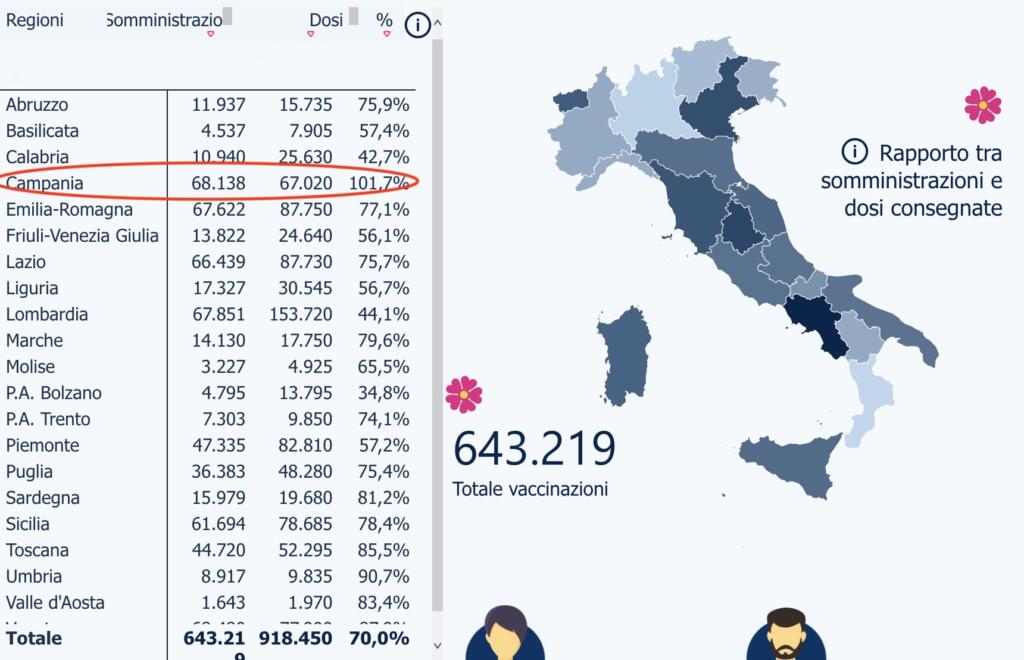The height and width of the screenshot is (660, 1024).
Task: Click the down chevron below the table scrollbar
Action: [435, 645]
